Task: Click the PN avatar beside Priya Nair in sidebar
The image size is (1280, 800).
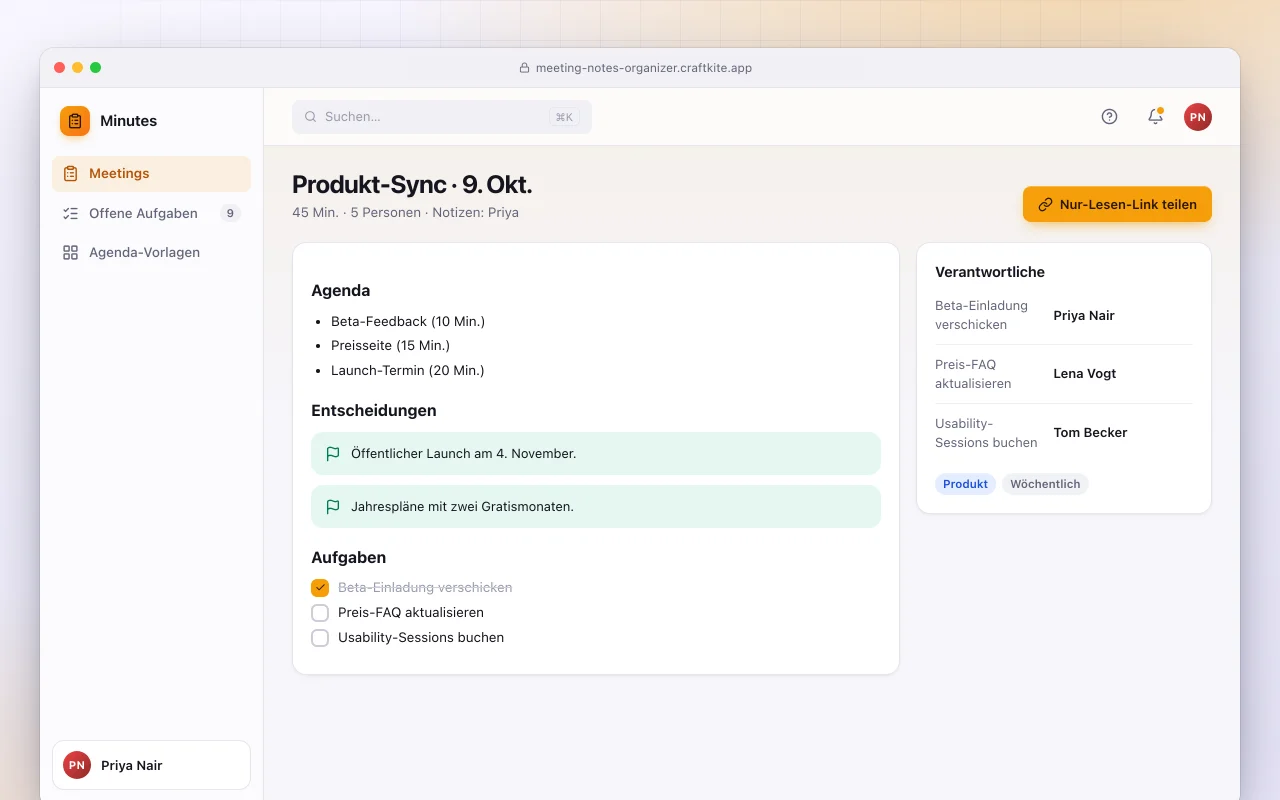Action: point(77,765)
